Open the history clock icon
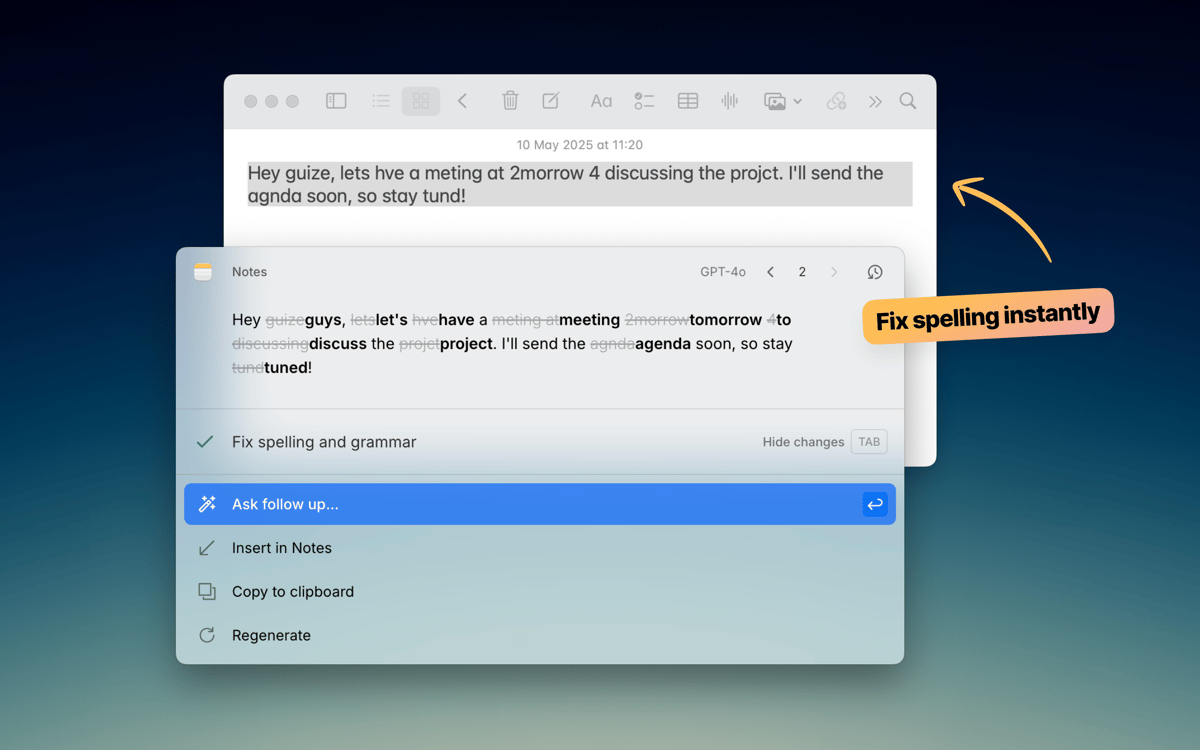1200x750 pixels. tap(875, 272)
